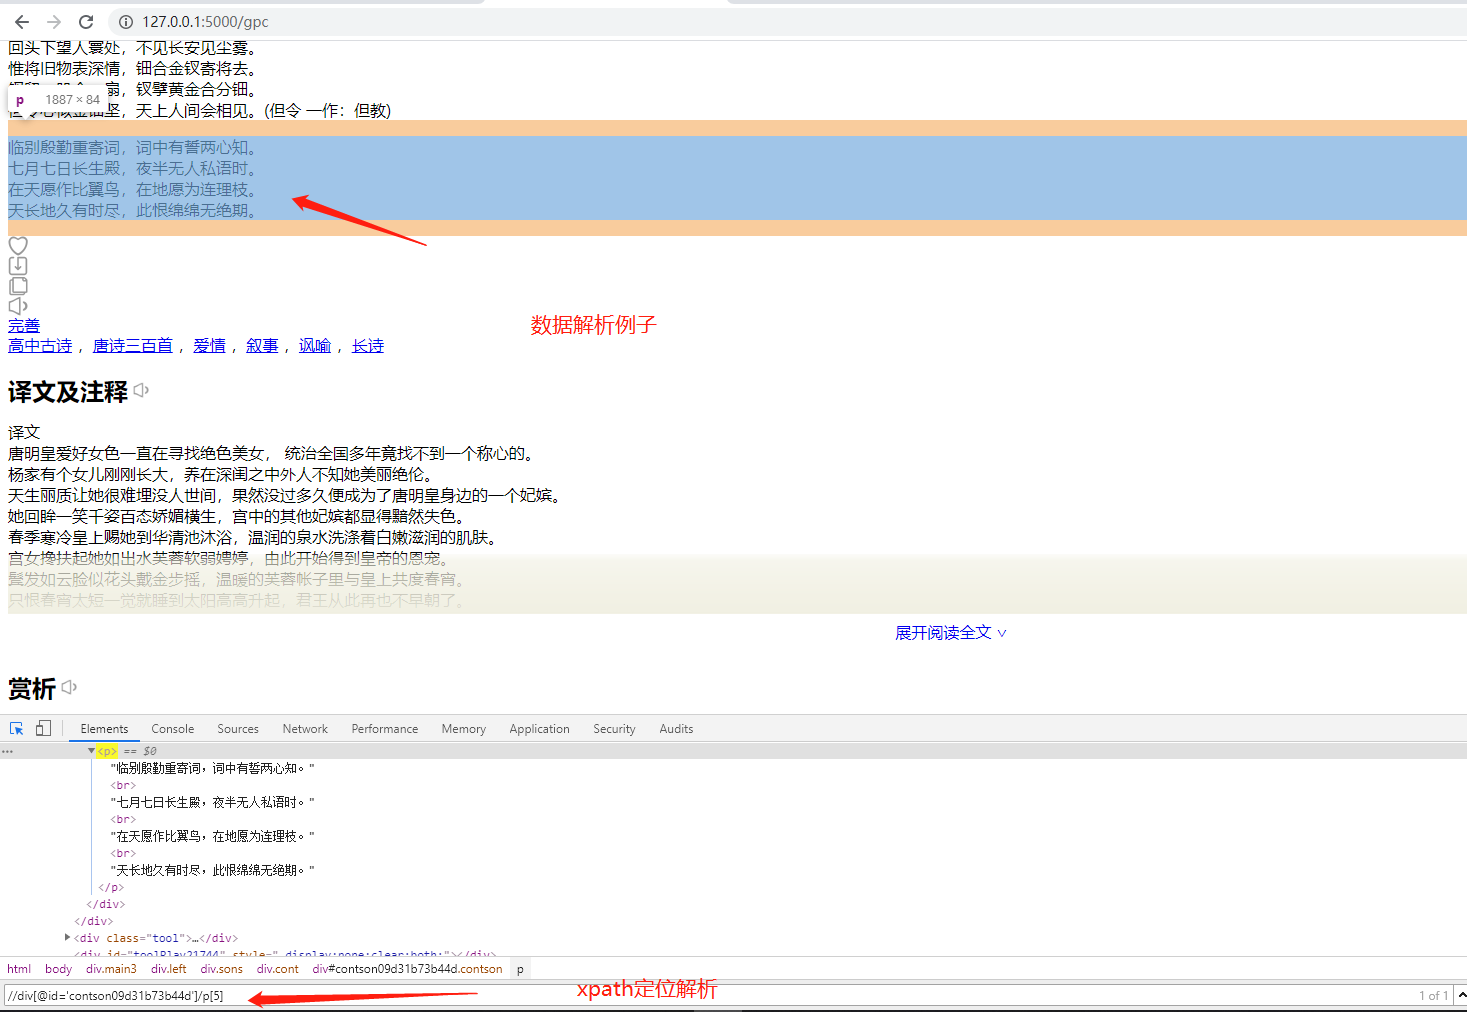Switch to the Elements tab

(104, 729)
